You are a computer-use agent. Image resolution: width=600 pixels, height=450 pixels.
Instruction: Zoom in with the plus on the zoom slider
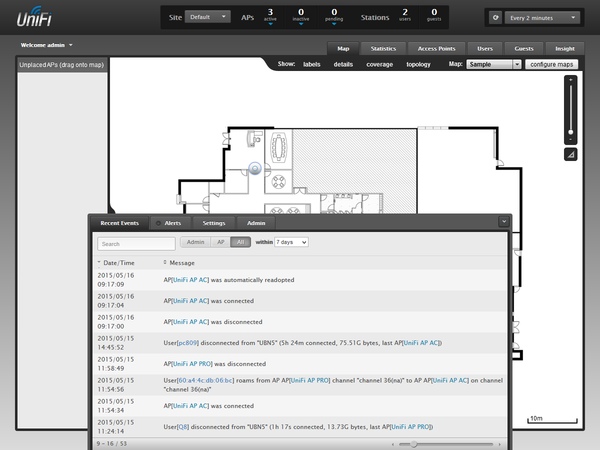[x=571, y=80]
